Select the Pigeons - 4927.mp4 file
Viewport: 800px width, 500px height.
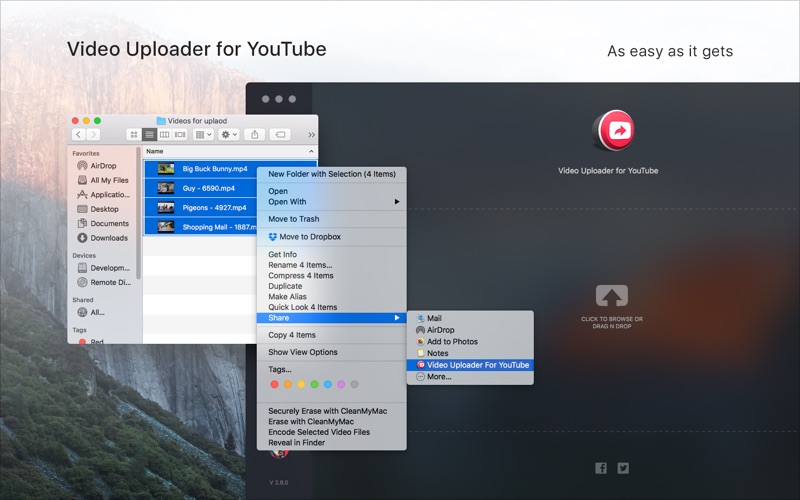(x=201, y=207)
